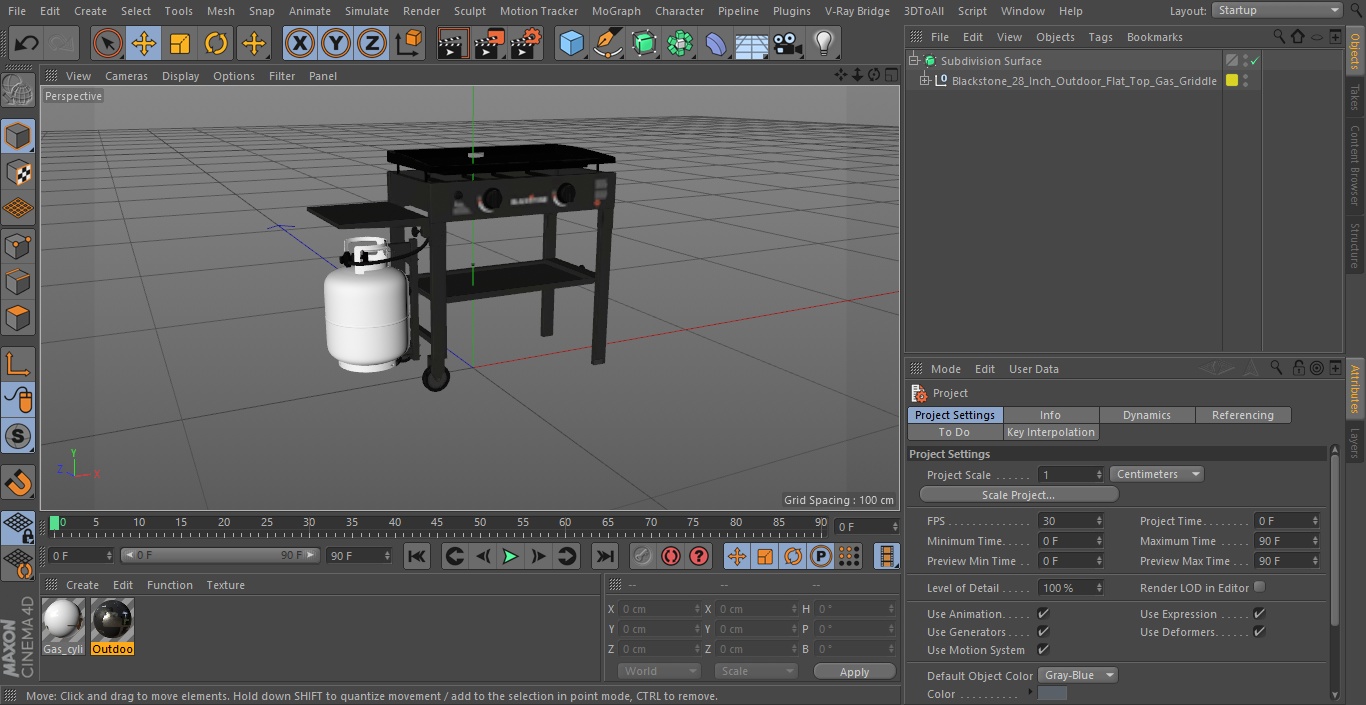Click the Scale Project button
1366x705 pixels.
(x=1018, y=495)
